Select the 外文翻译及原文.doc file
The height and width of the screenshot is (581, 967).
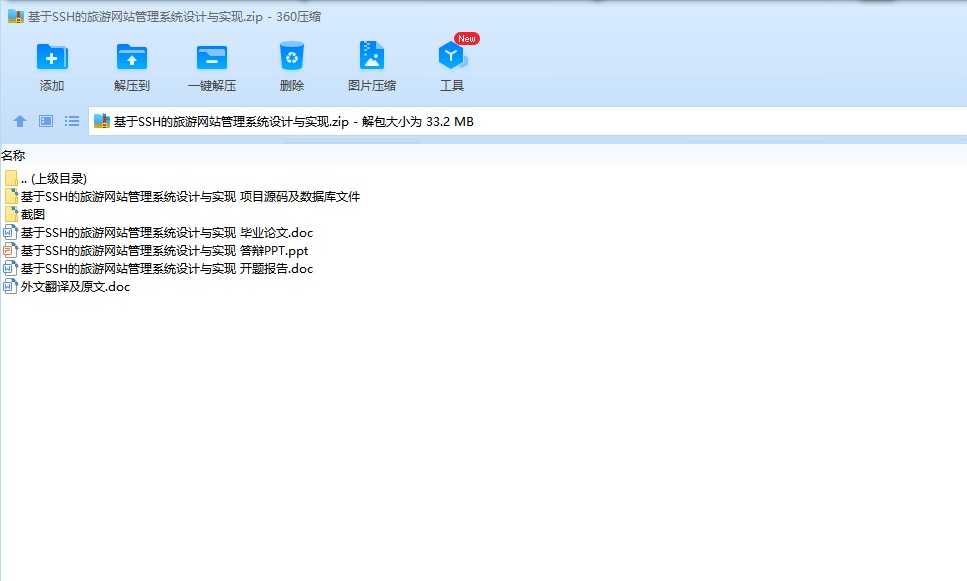pos(67,286)
